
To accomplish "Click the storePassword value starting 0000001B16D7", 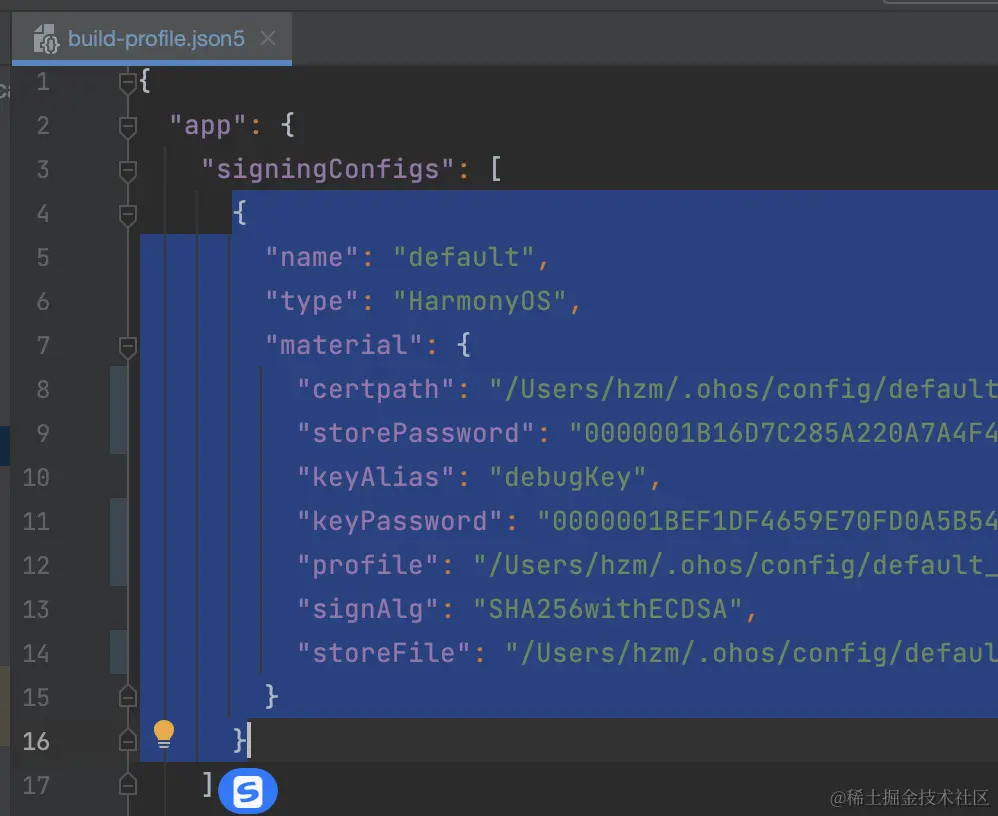I will (x=784, y=433).
